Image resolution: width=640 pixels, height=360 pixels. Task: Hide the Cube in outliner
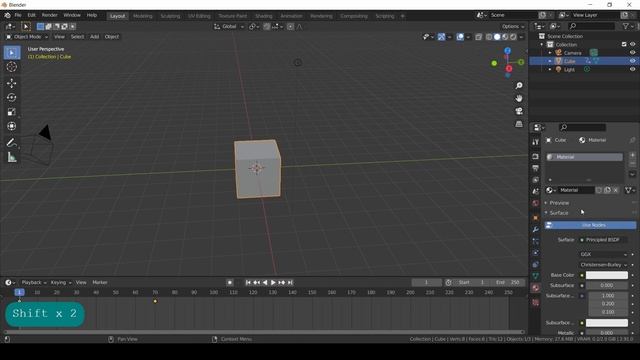(632, 61)
